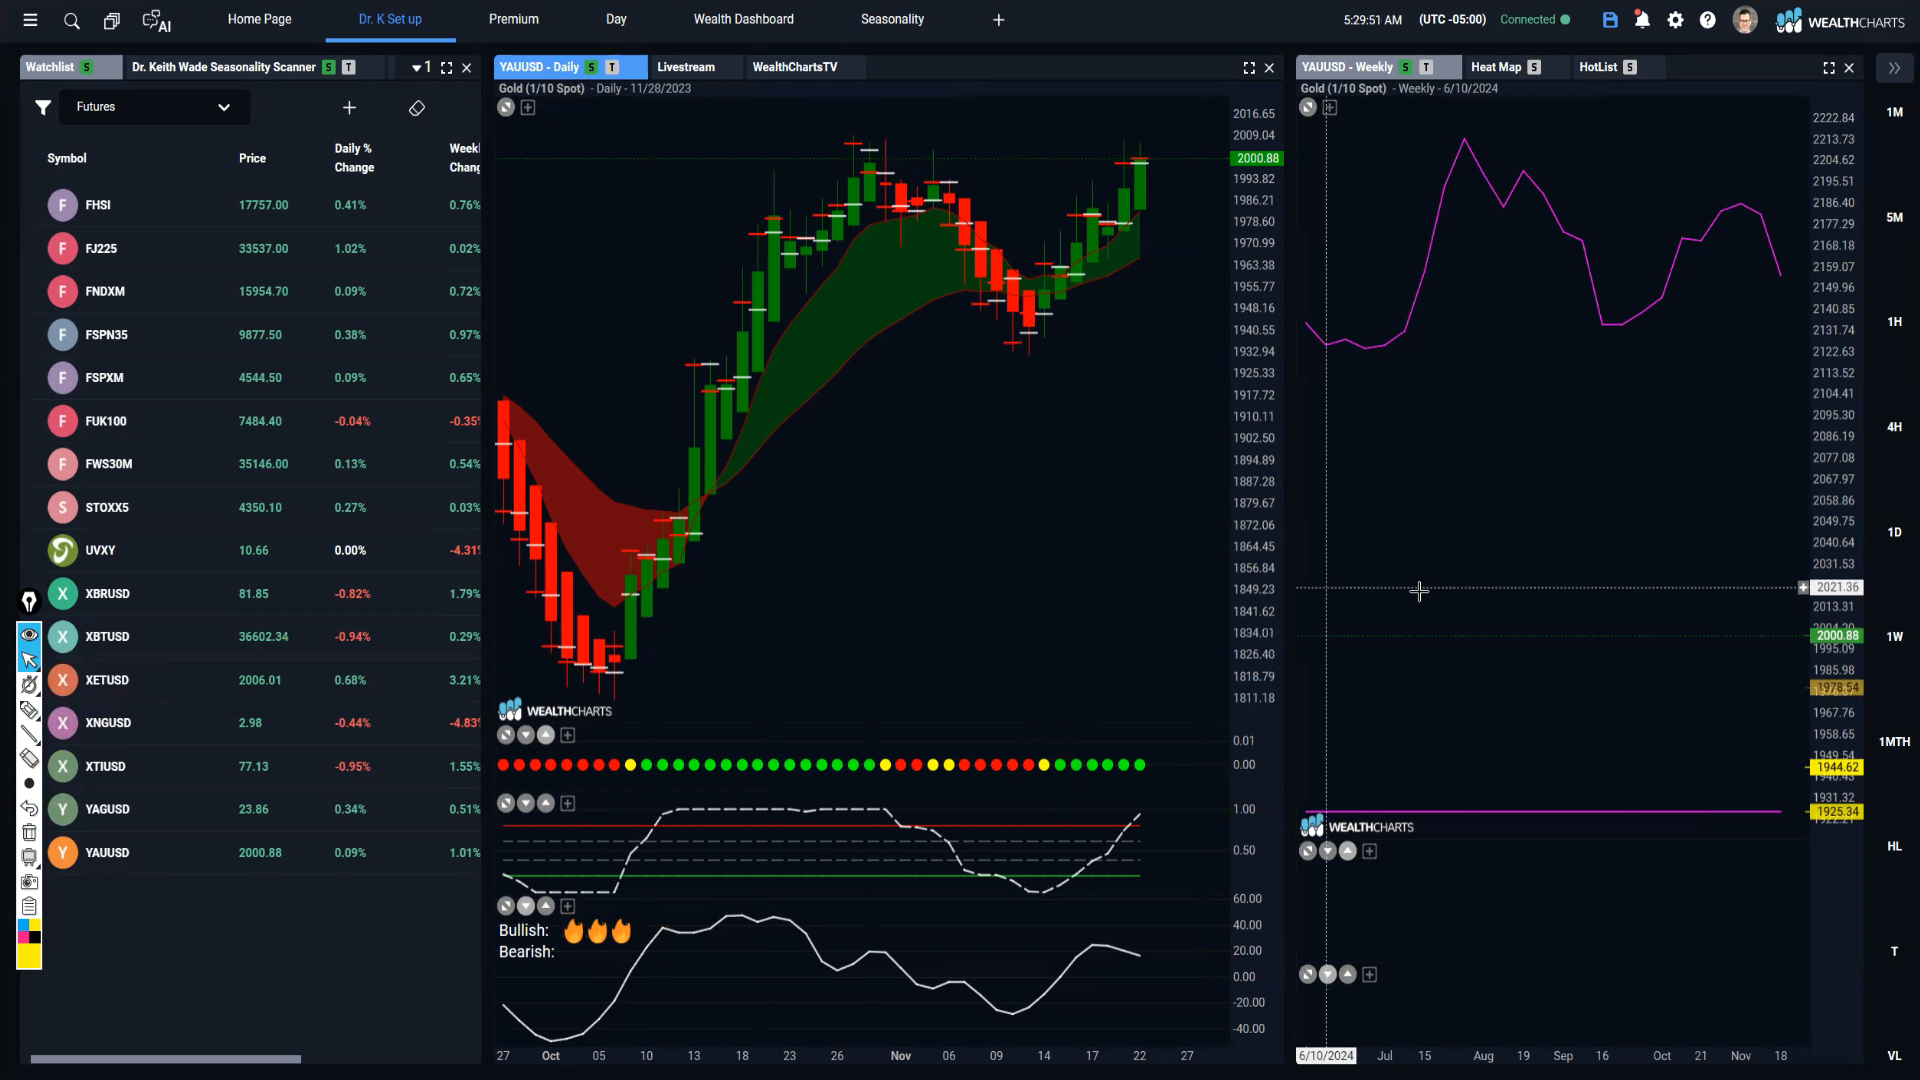Screen dimensions: 1920x1080
Task: Move second weekly sub-pane up arrow
Action: point(1348,974)
